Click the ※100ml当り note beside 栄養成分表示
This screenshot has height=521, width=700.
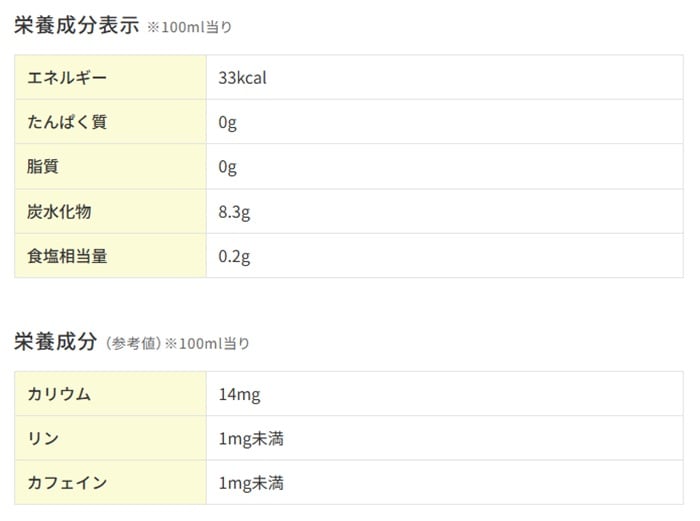(189, 28)
